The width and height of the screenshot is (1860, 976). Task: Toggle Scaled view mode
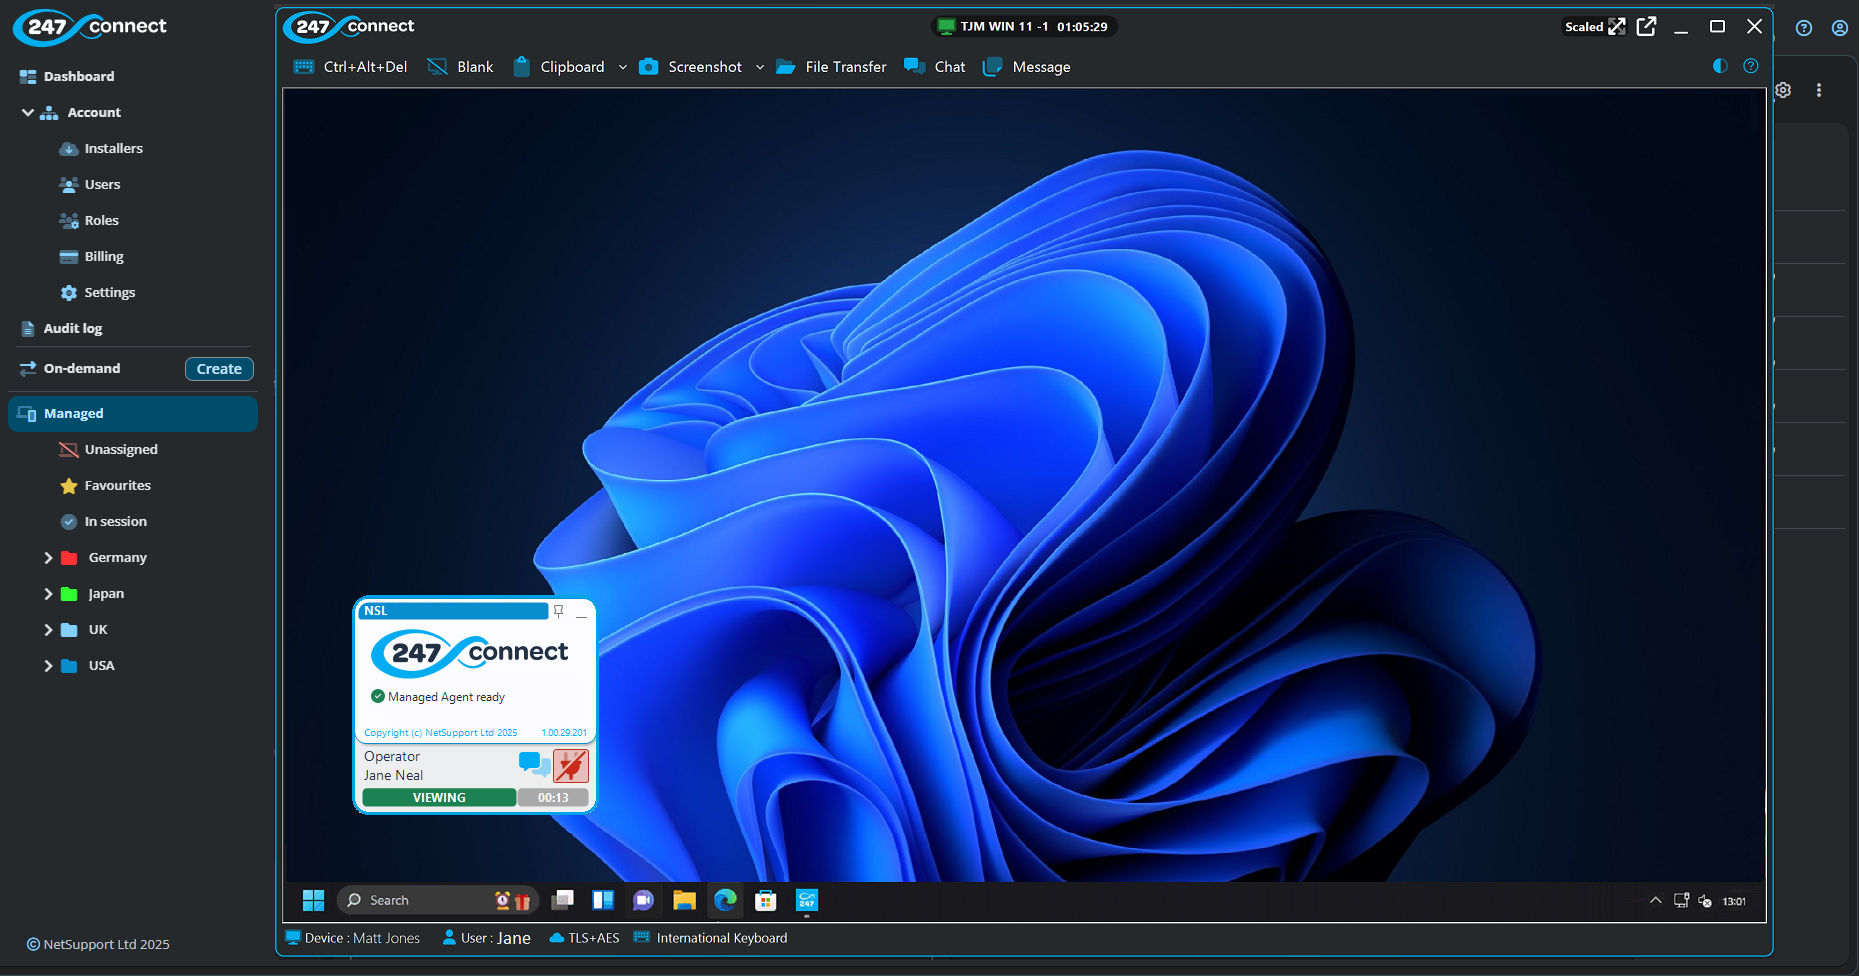(1595, 27)
